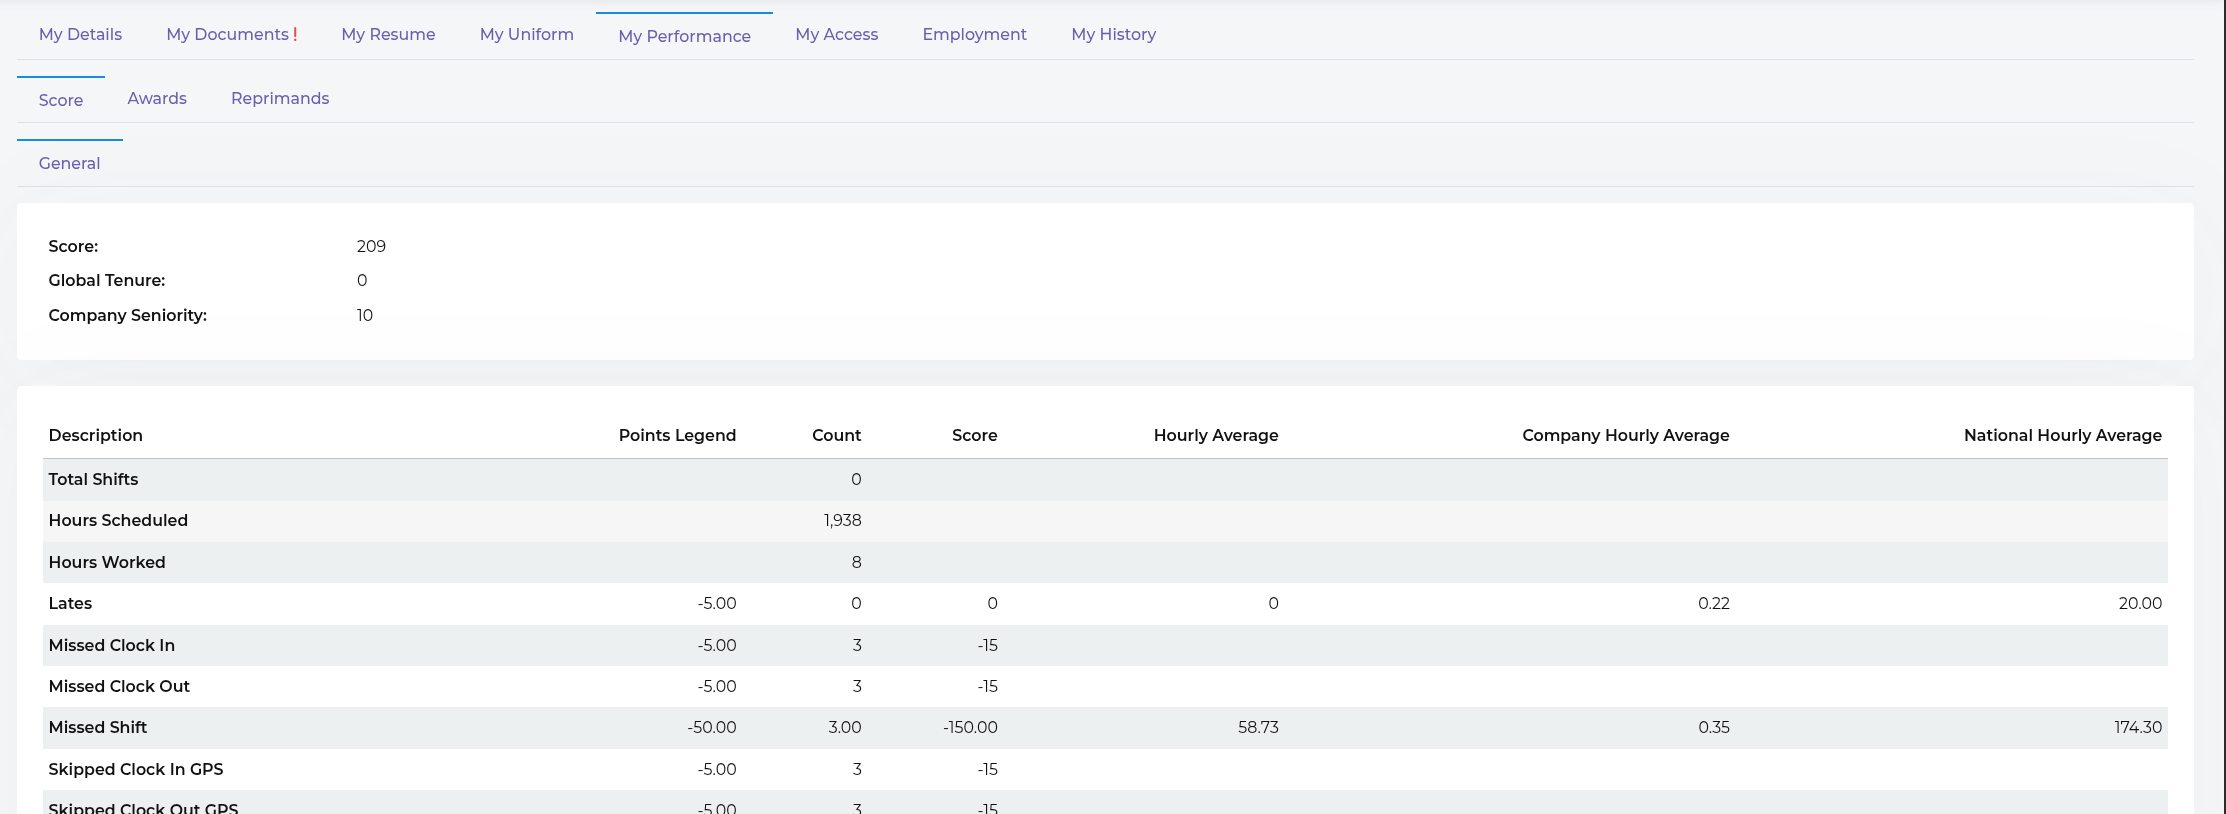Click the red alert mark on My Documents
2226x814 pixels.
point(295,34)
